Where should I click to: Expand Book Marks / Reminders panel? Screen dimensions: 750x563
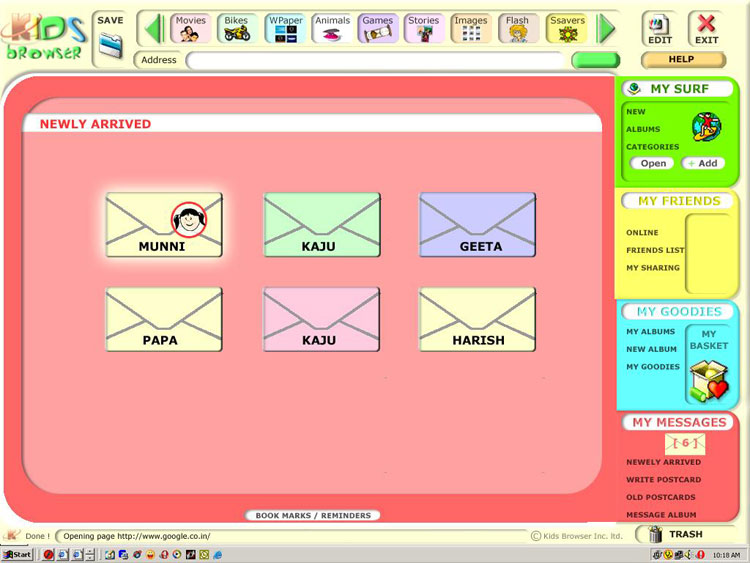point(313,515)
